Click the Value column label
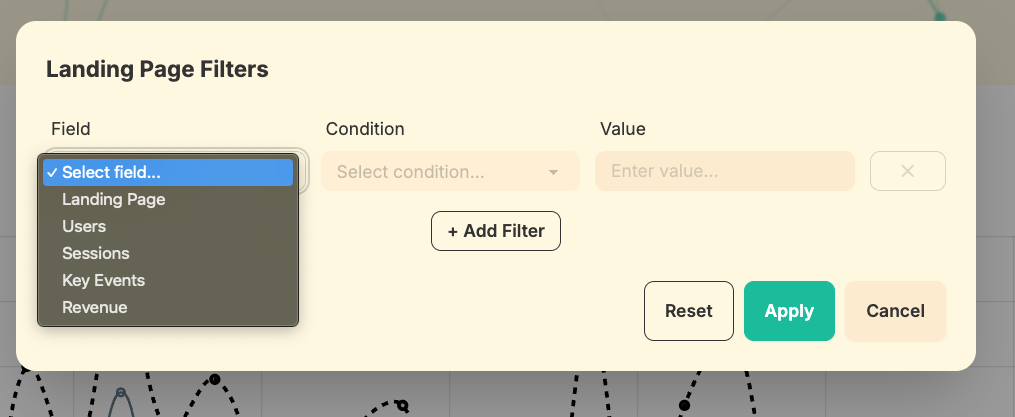This screenshot has height=417, width=1015. [x=622, y=129]
